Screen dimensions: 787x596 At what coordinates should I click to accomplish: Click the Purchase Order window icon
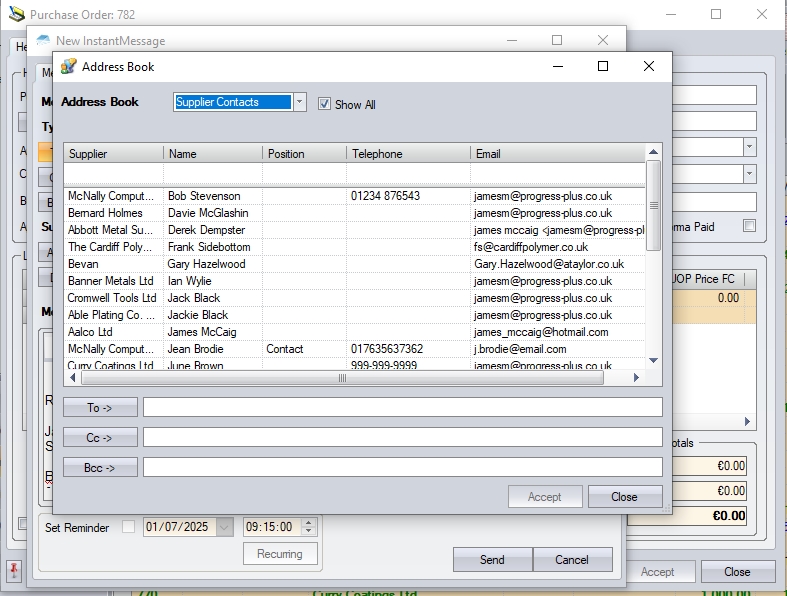(15, 15)
